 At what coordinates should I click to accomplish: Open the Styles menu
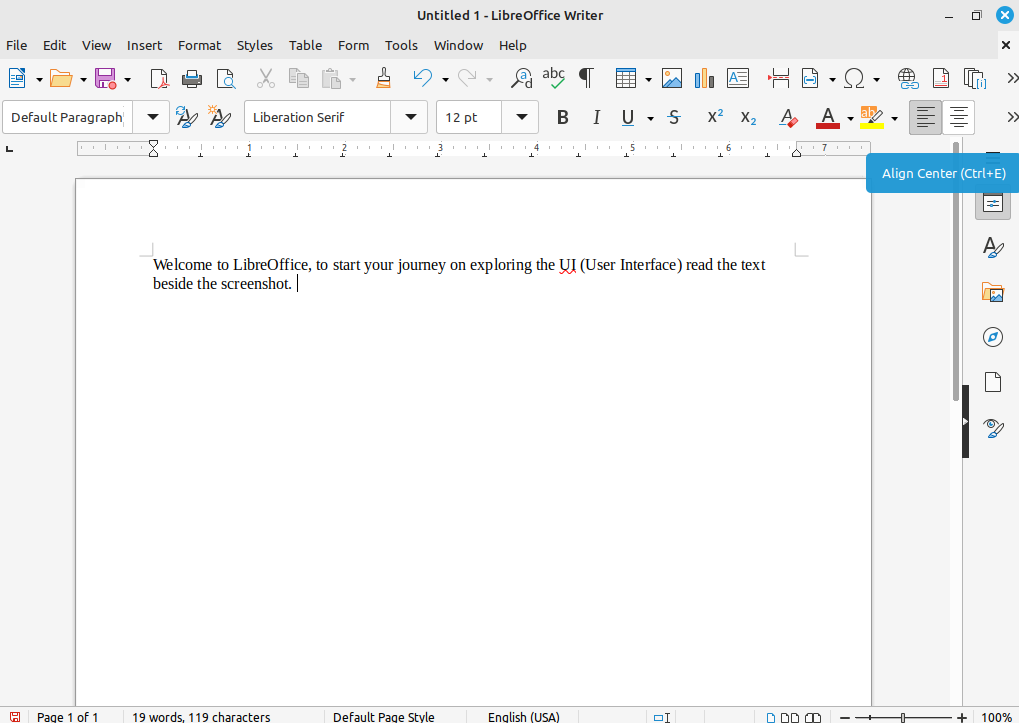[x=255, y=45]
